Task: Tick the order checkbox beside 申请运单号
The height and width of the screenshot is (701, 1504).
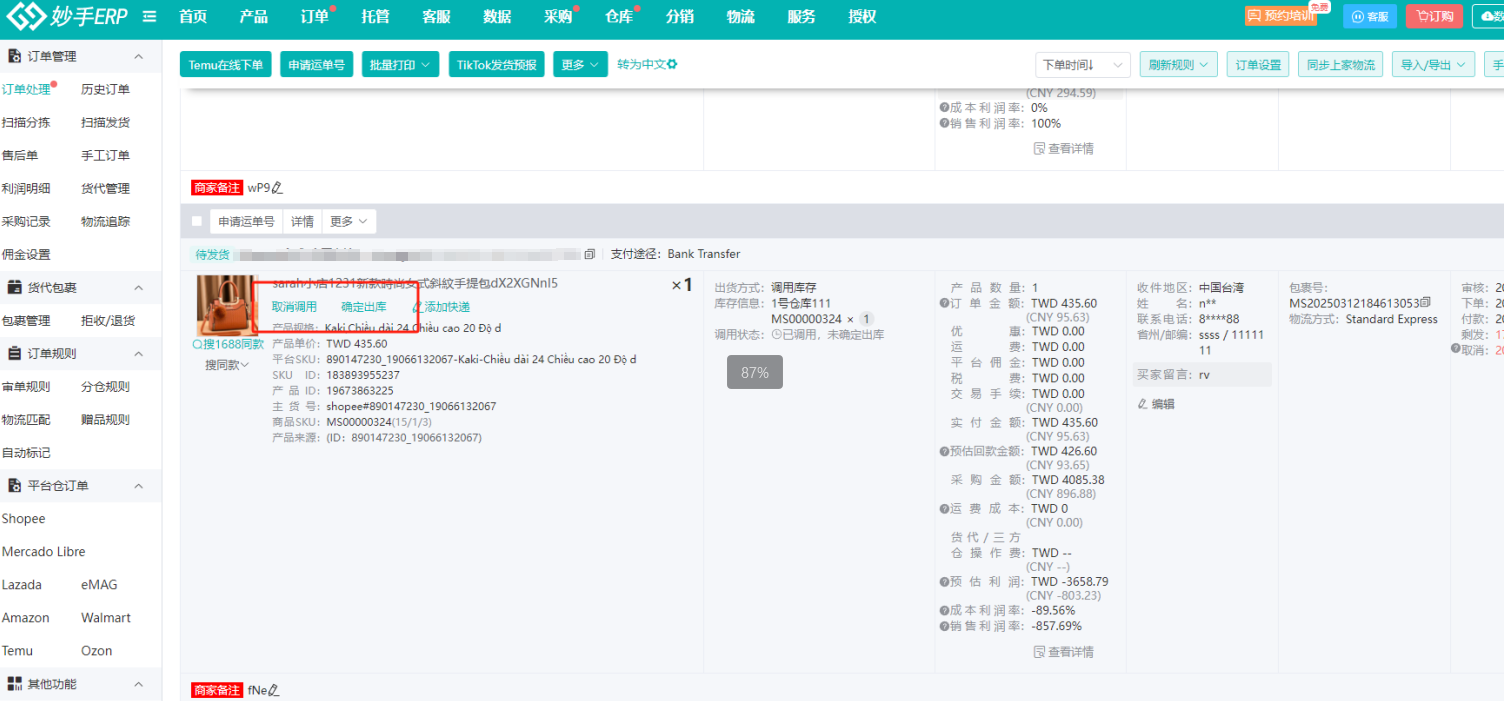Action: (197, 221)
